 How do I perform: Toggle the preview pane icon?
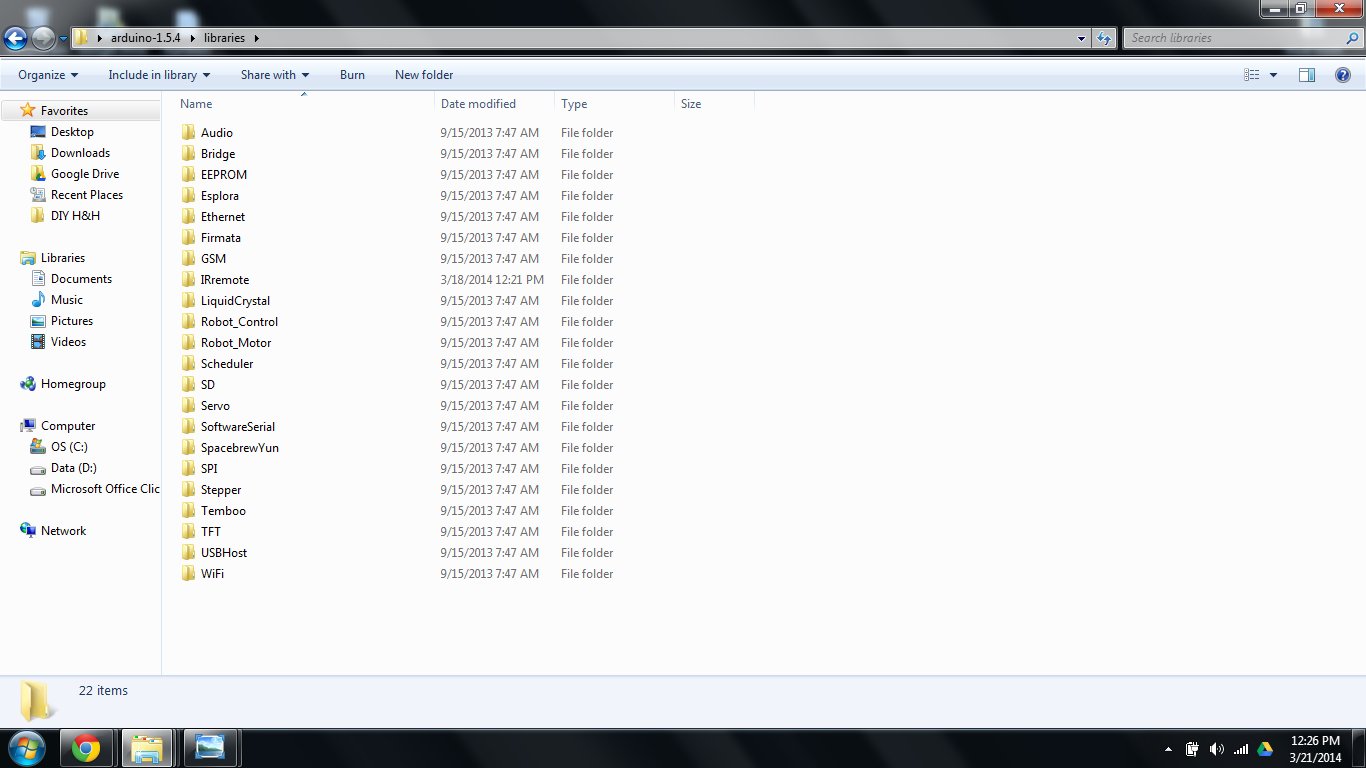pos(1307,75)
